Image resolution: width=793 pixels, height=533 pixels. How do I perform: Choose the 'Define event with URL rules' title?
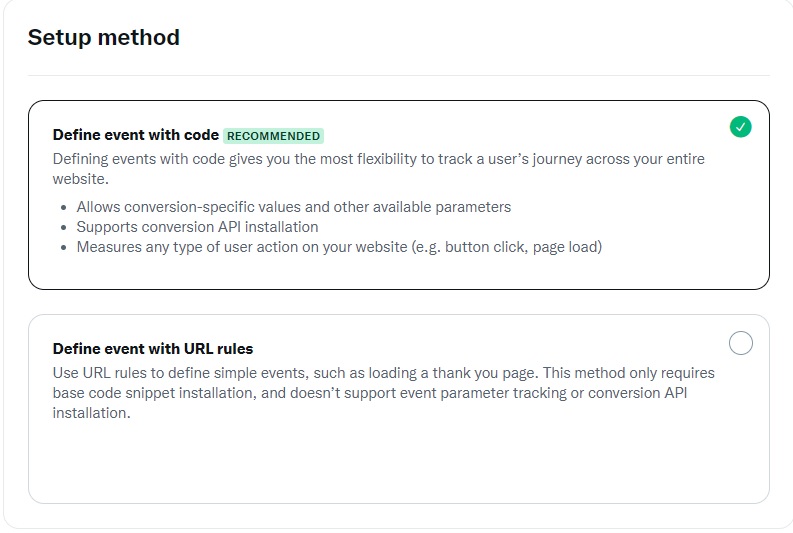click(153, 349)
